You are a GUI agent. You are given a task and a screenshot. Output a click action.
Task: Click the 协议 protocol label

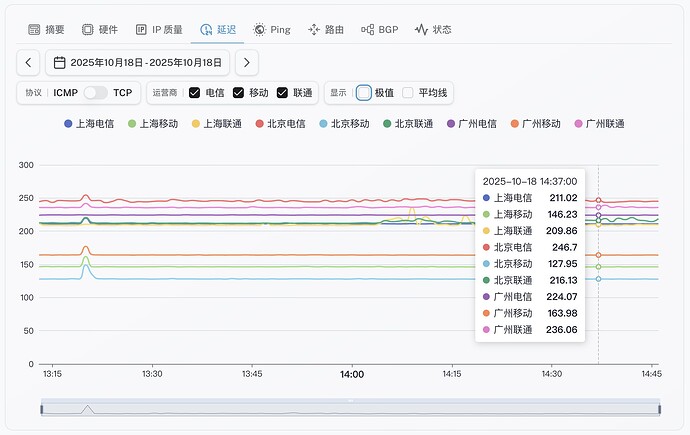coord(33,93)
